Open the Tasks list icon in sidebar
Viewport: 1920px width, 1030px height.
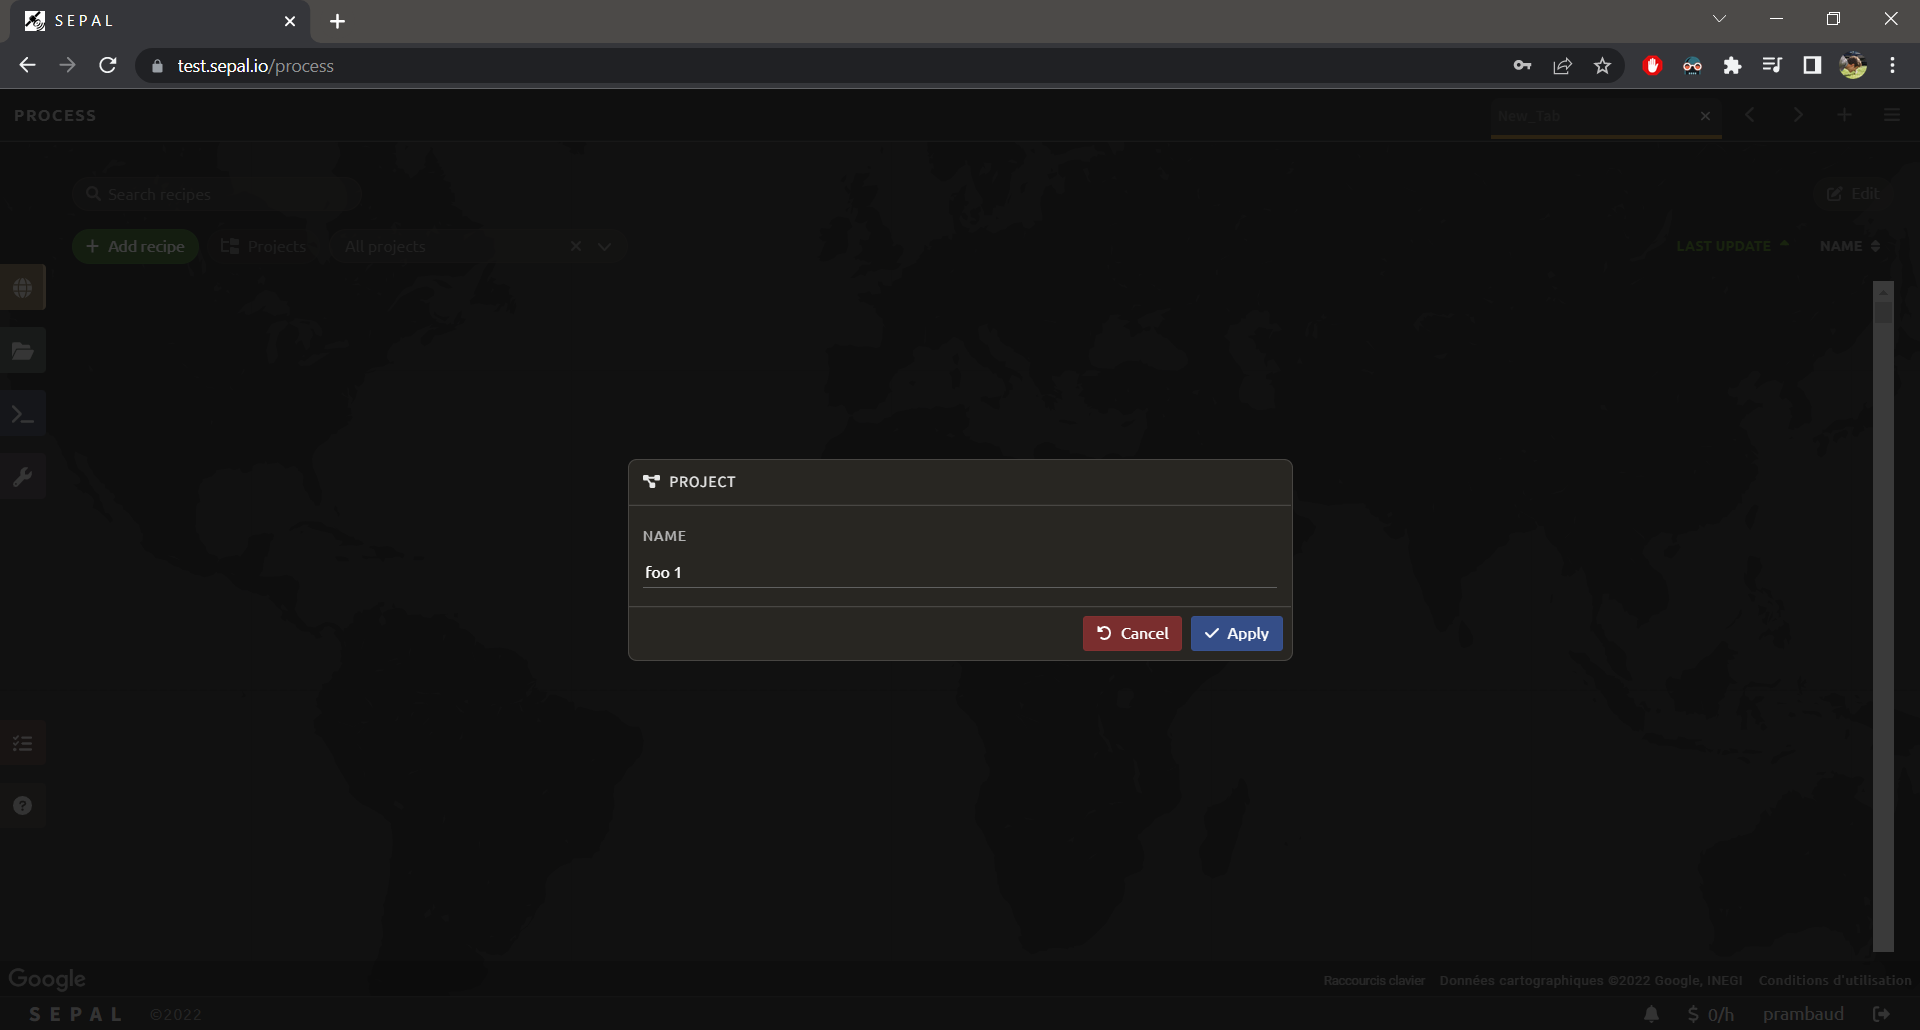point(23,743)
